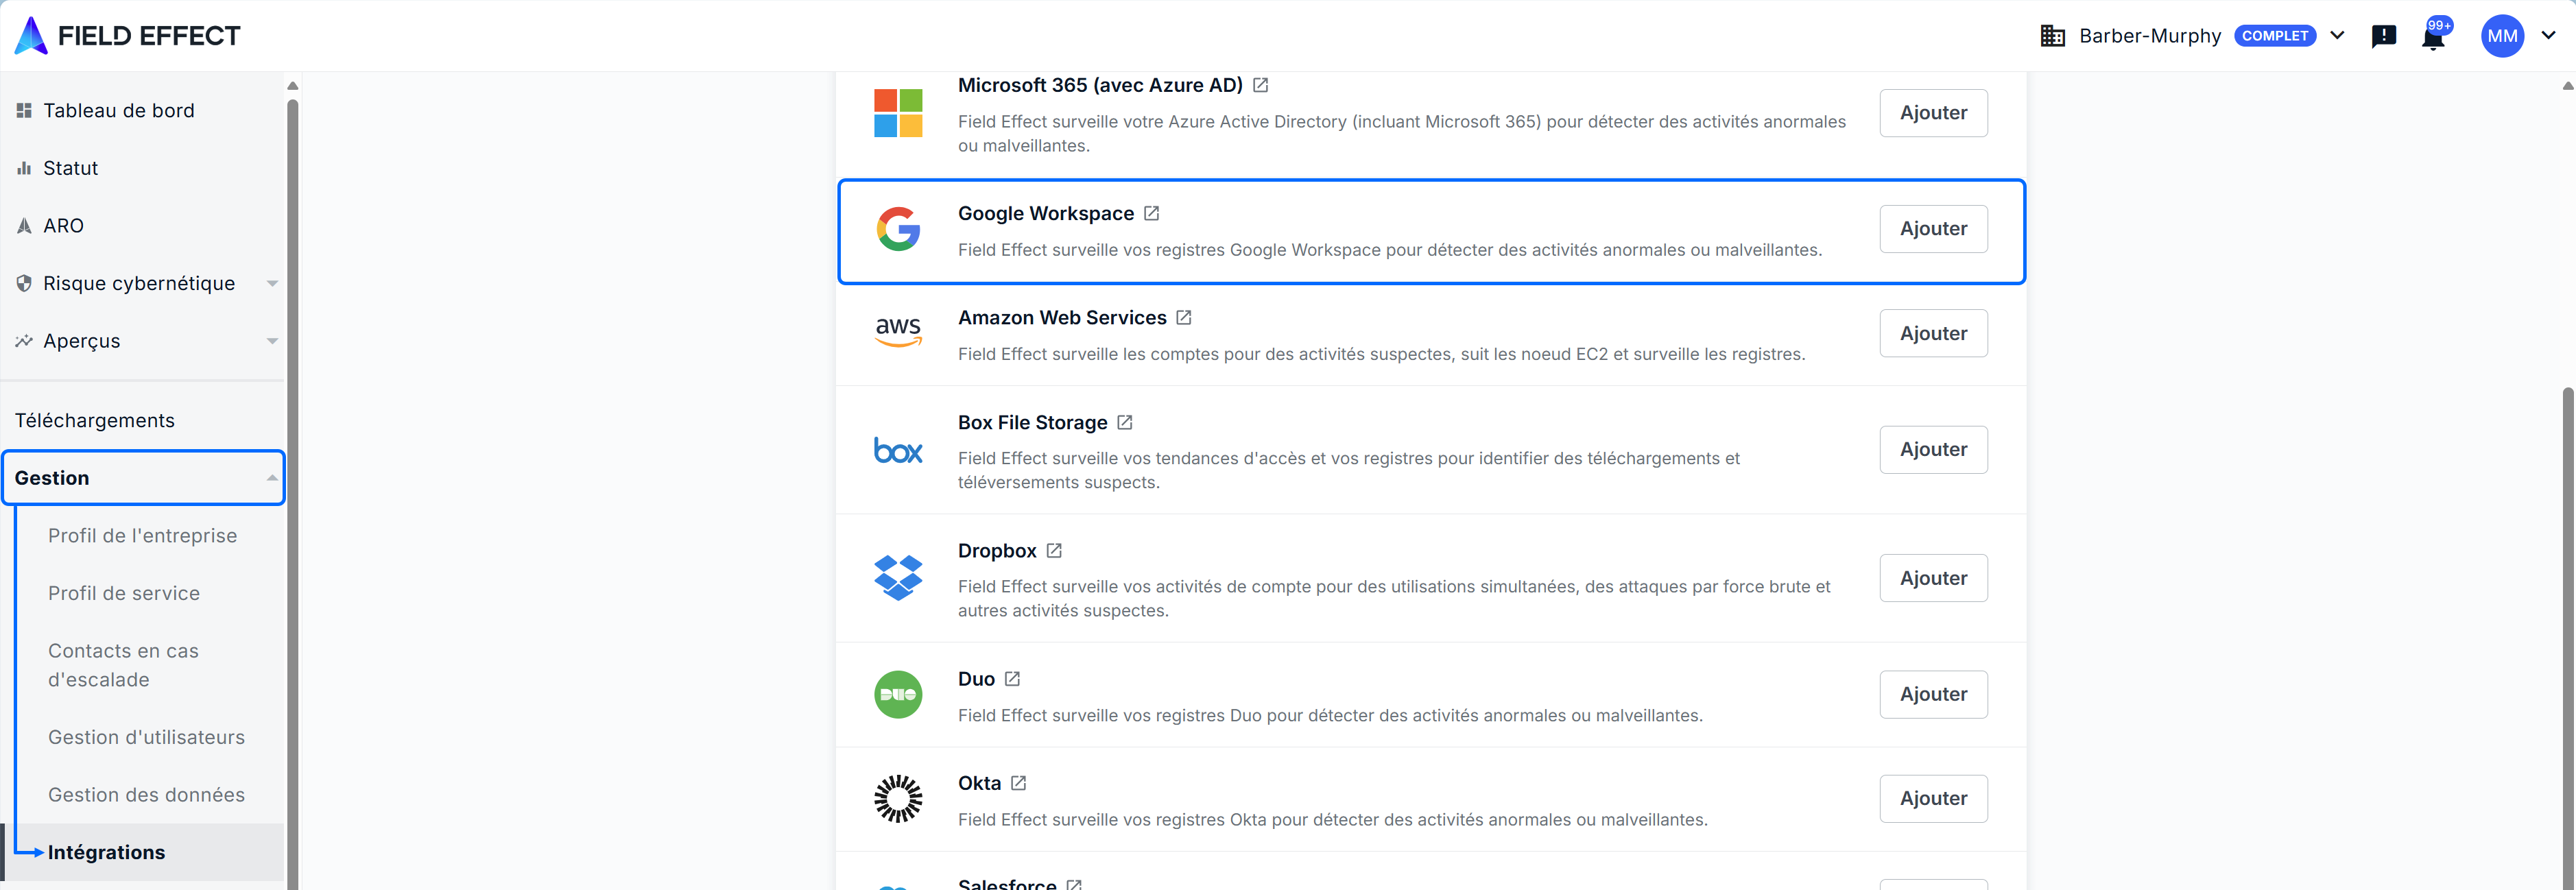Image resolution: width=2576 pixels, height=890 pixels.
Task: Go to Tableau de bord
Action: click(x=118, y=111)
